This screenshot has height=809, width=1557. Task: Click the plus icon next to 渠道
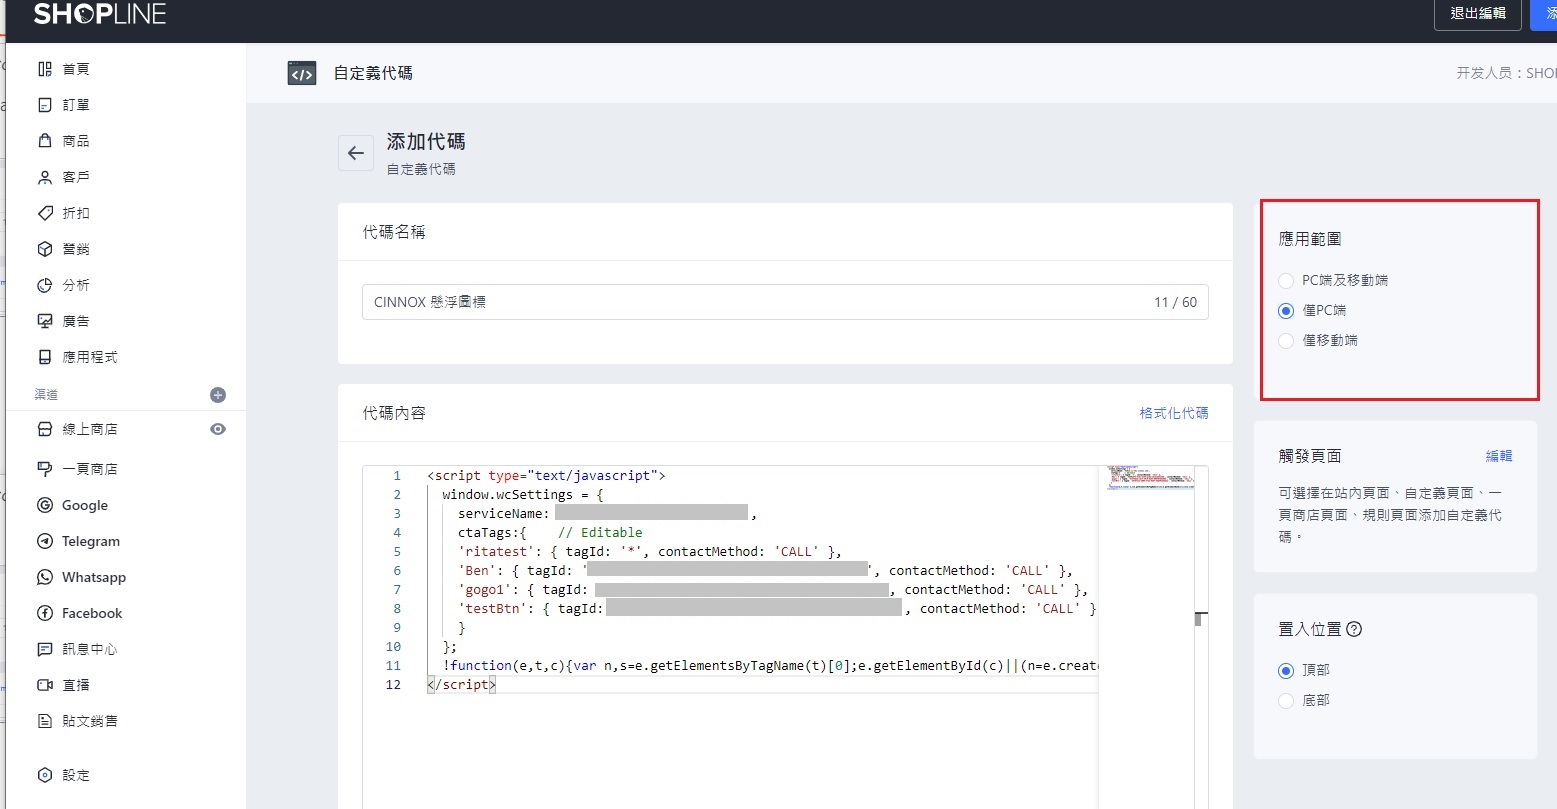tap(218, 395)
